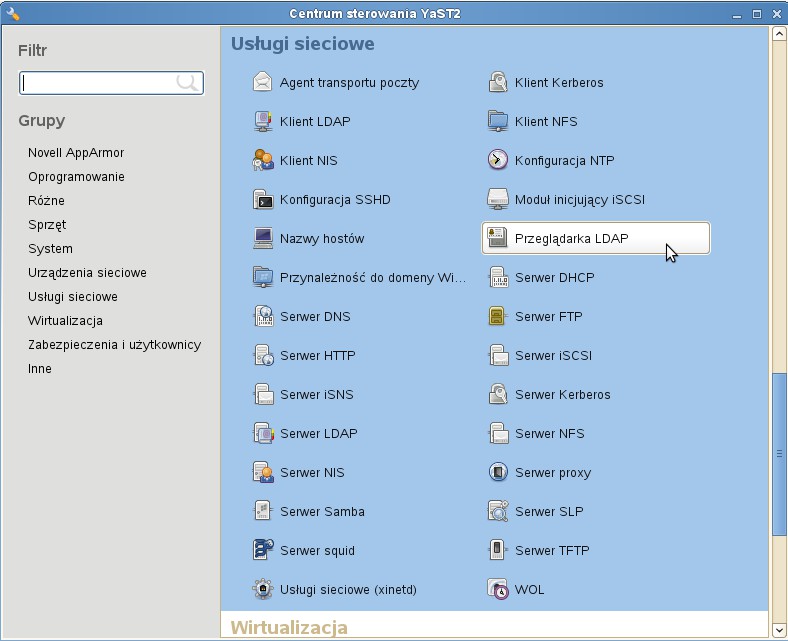This screenshot has width=788, height=641.
Task: Click the Klient NFS label
Action: point(546,122)
